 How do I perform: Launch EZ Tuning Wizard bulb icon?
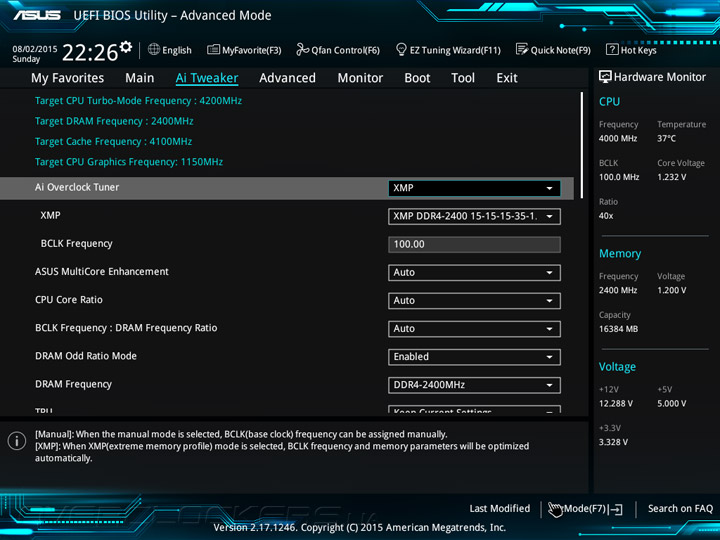(x=401, y=50)
